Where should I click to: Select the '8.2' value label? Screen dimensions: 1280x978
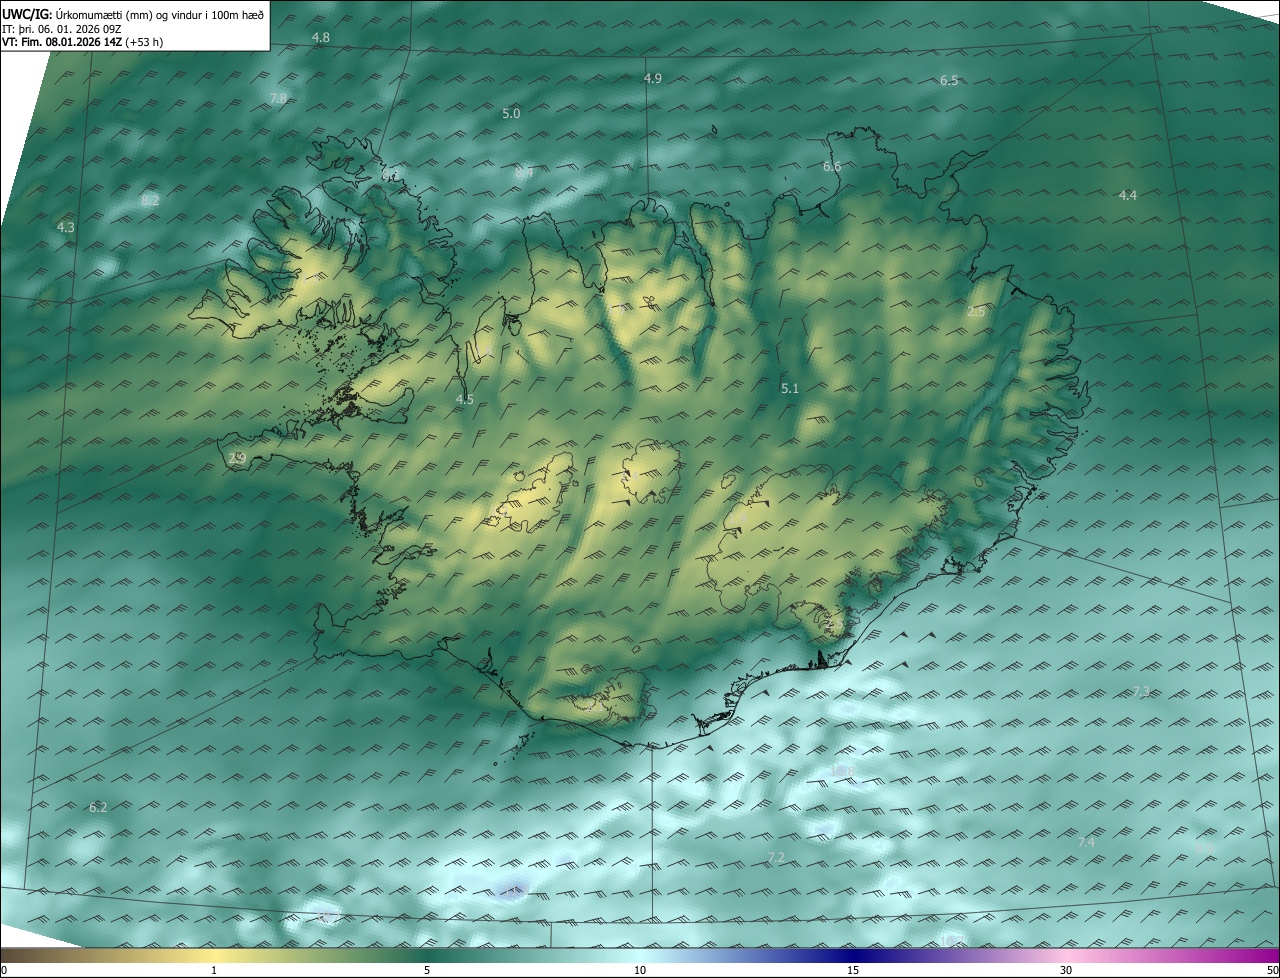pos(150,201)
